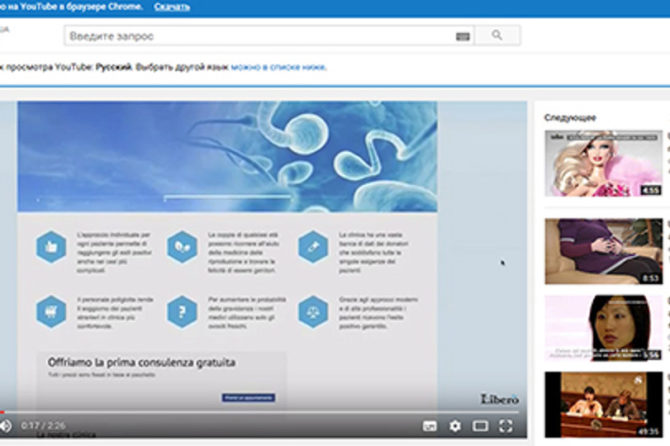Click the thumbs-up hexagon icon in video
The width and height of the screenshot is (670, 446).
click(51, 245)
